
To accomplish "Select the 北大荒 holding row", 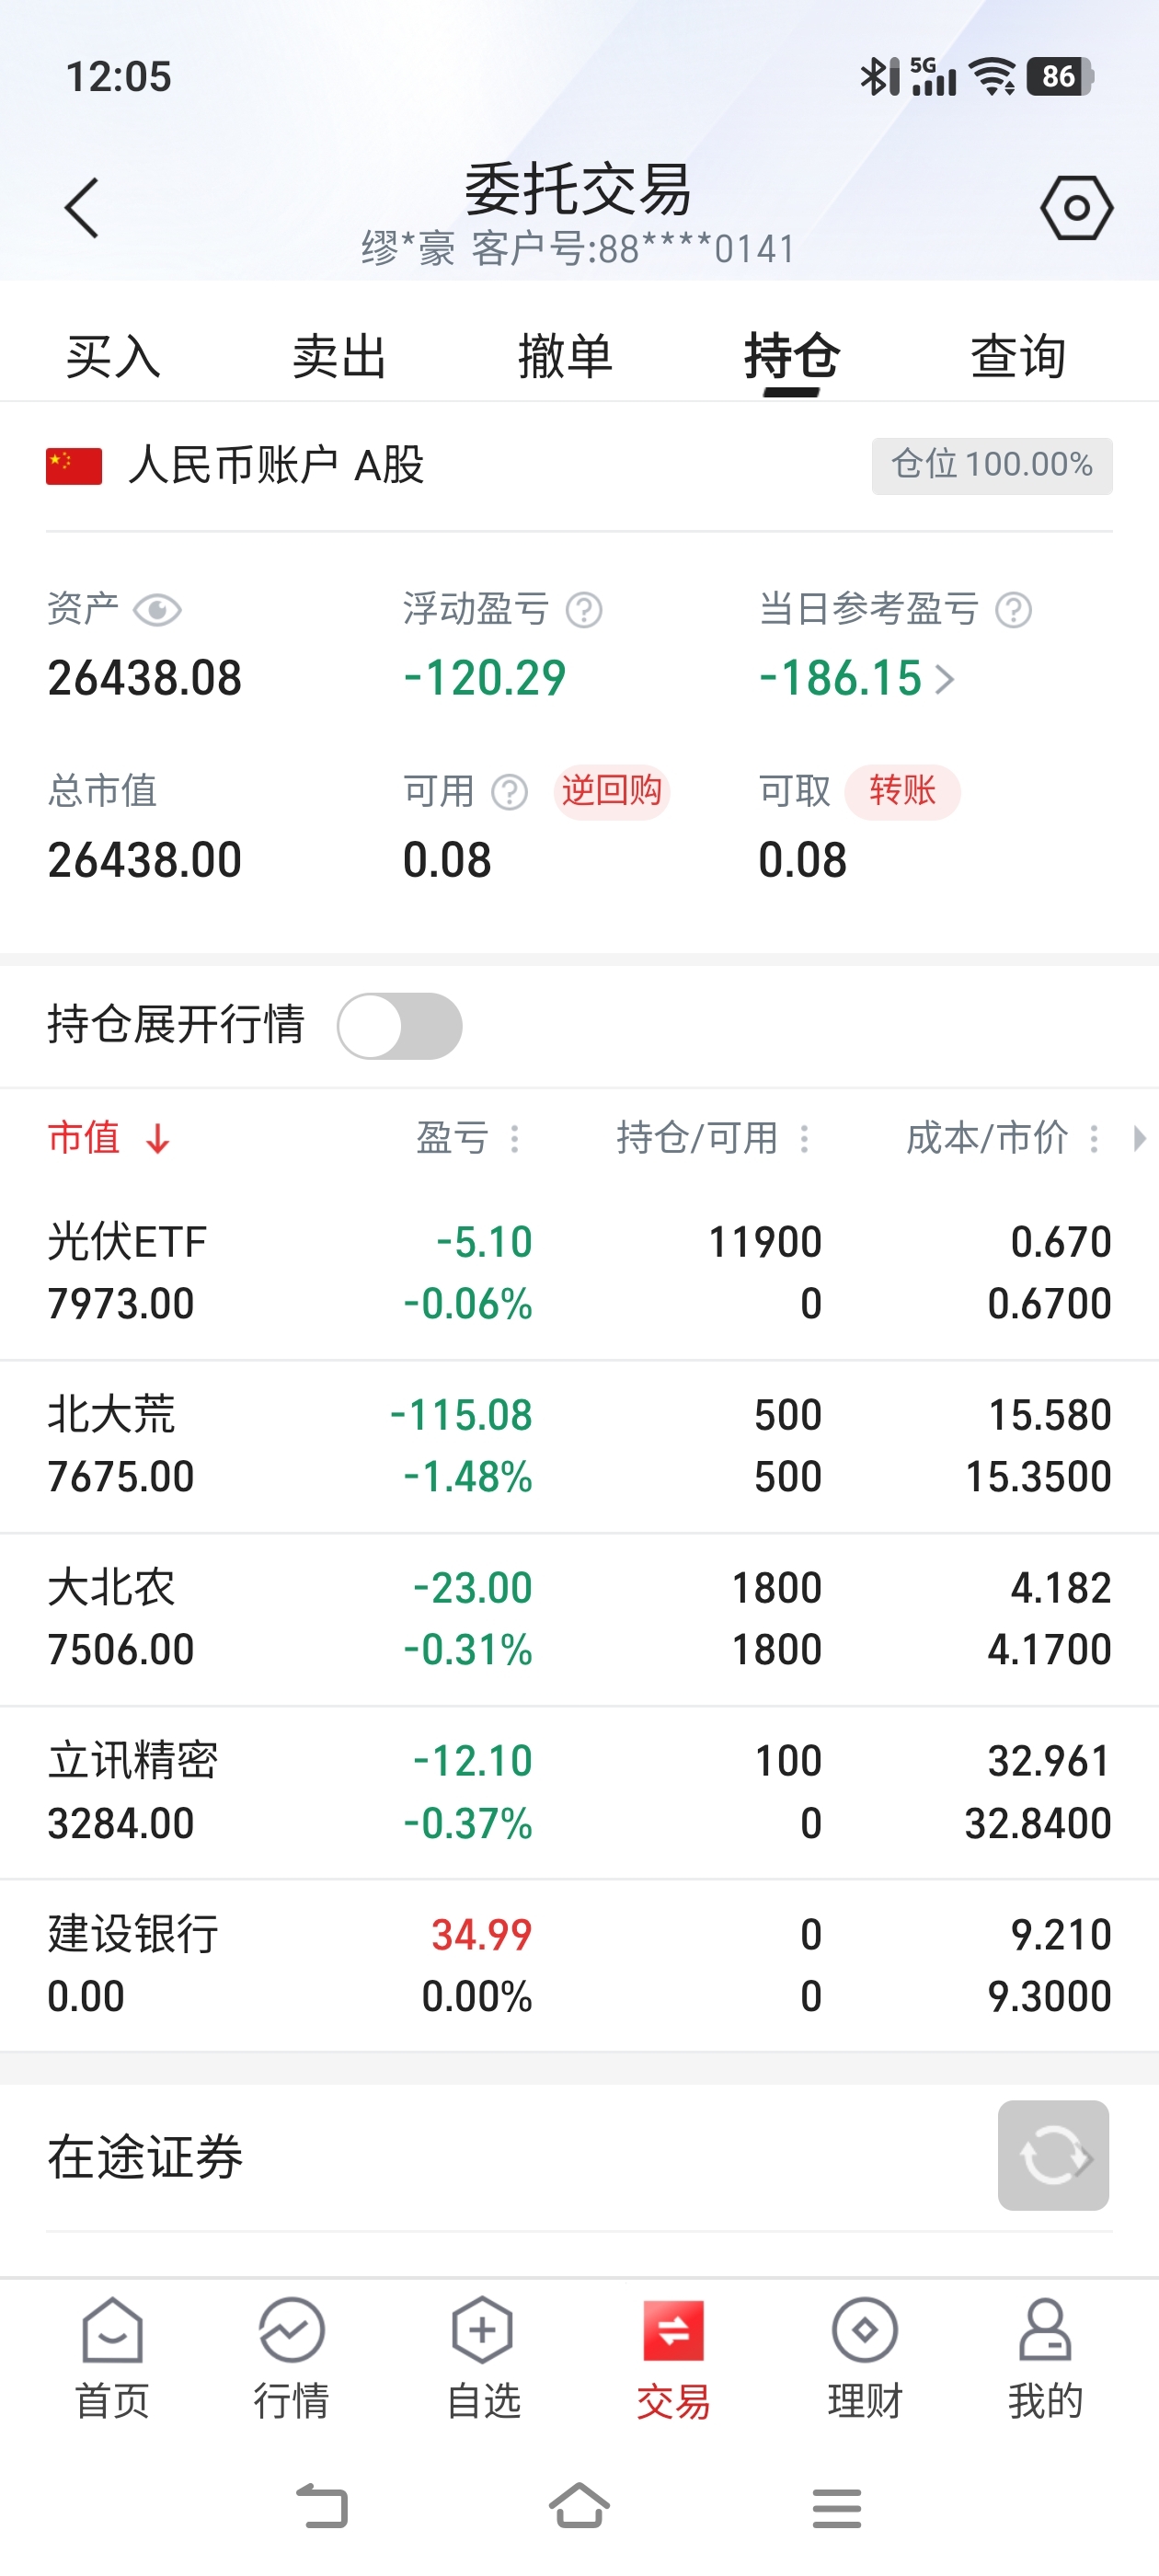I will [x=579, y=1446].
